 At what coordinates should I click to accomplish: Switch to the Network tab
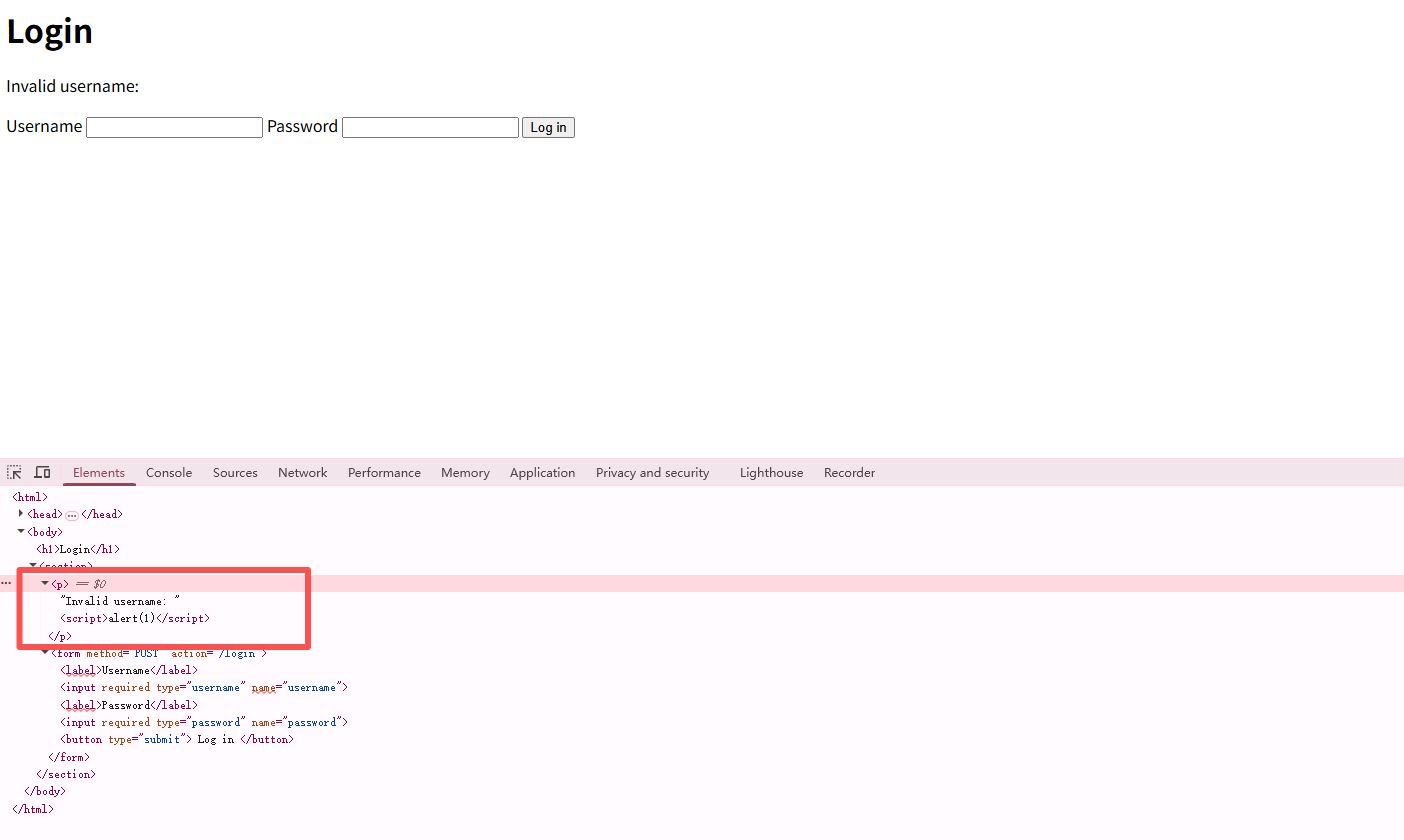pyautogui.click(x=303, y=473)
